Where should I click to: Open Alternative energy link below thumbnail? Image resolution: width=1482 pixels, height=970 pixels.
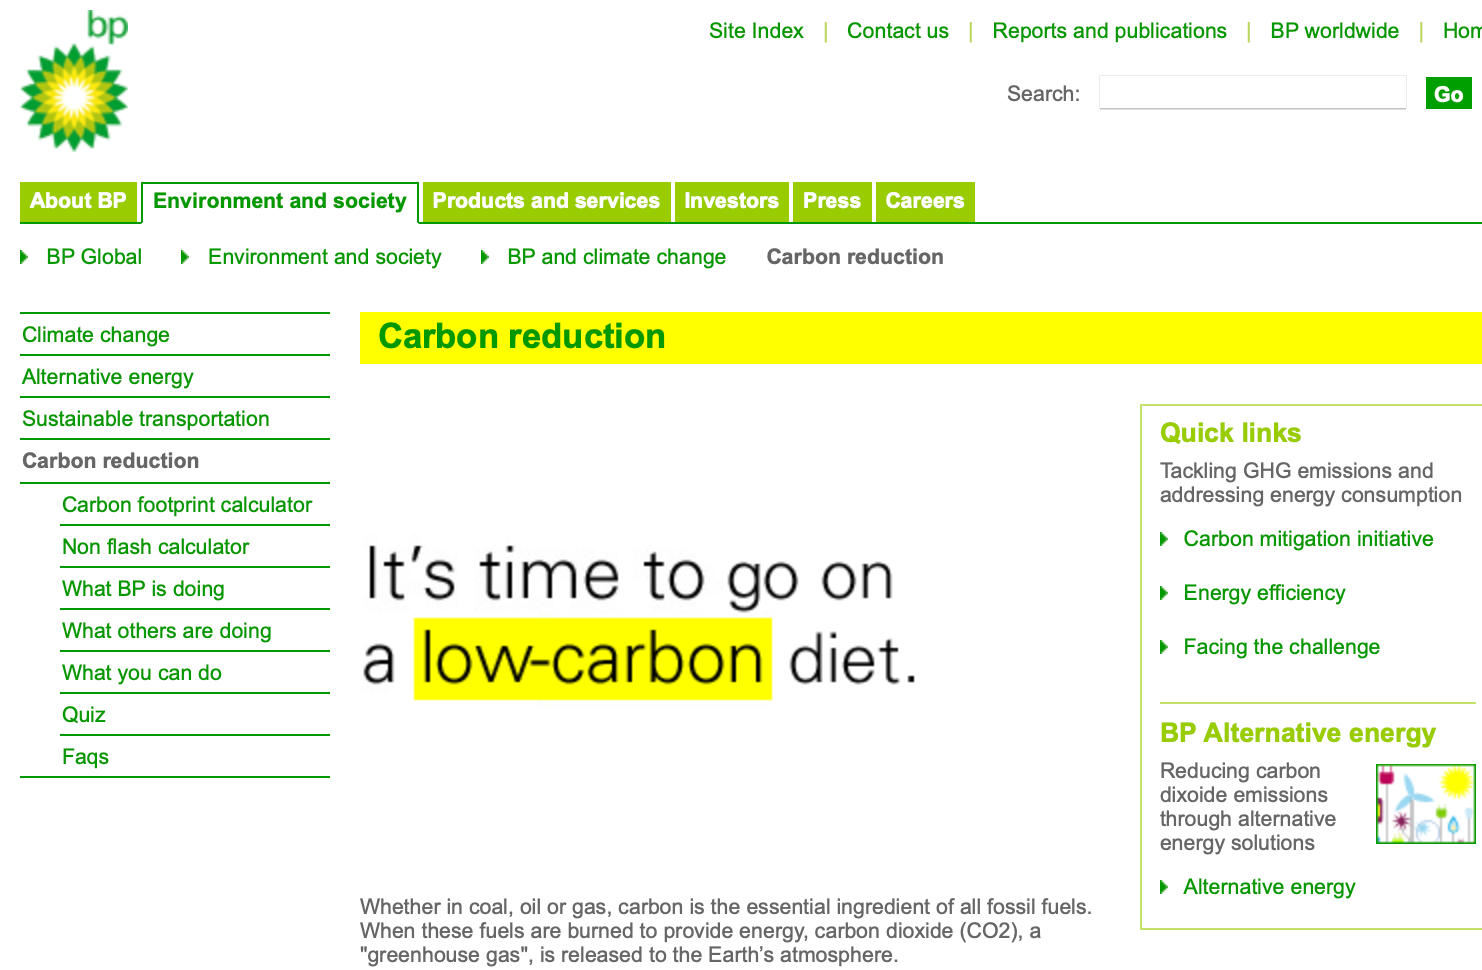pyautogui.click(x=1269, y=887)
